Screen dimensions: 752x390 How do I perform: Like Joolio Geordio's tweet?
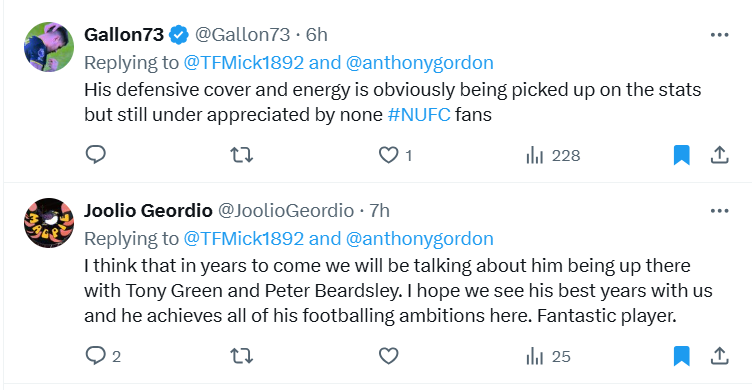tap(388, 356)
